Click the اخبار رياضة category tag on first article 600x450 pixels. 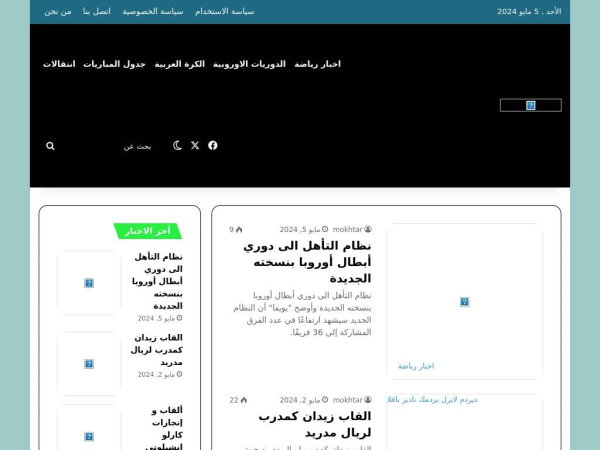415,366
